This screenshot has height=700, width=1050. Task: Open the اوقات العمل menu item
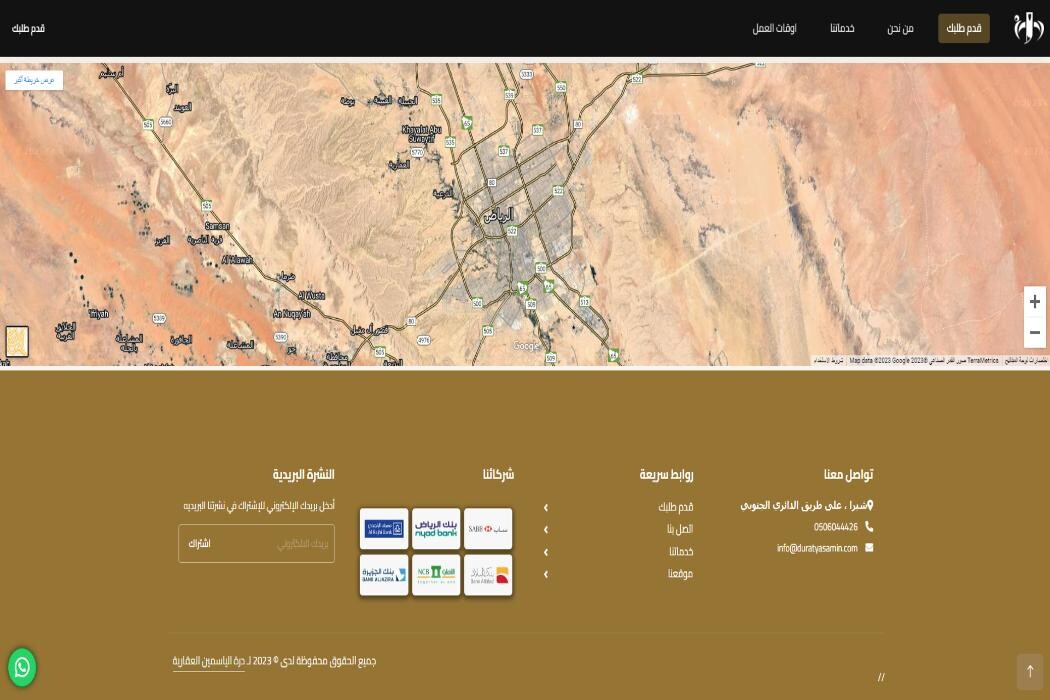tap(774, 29)
